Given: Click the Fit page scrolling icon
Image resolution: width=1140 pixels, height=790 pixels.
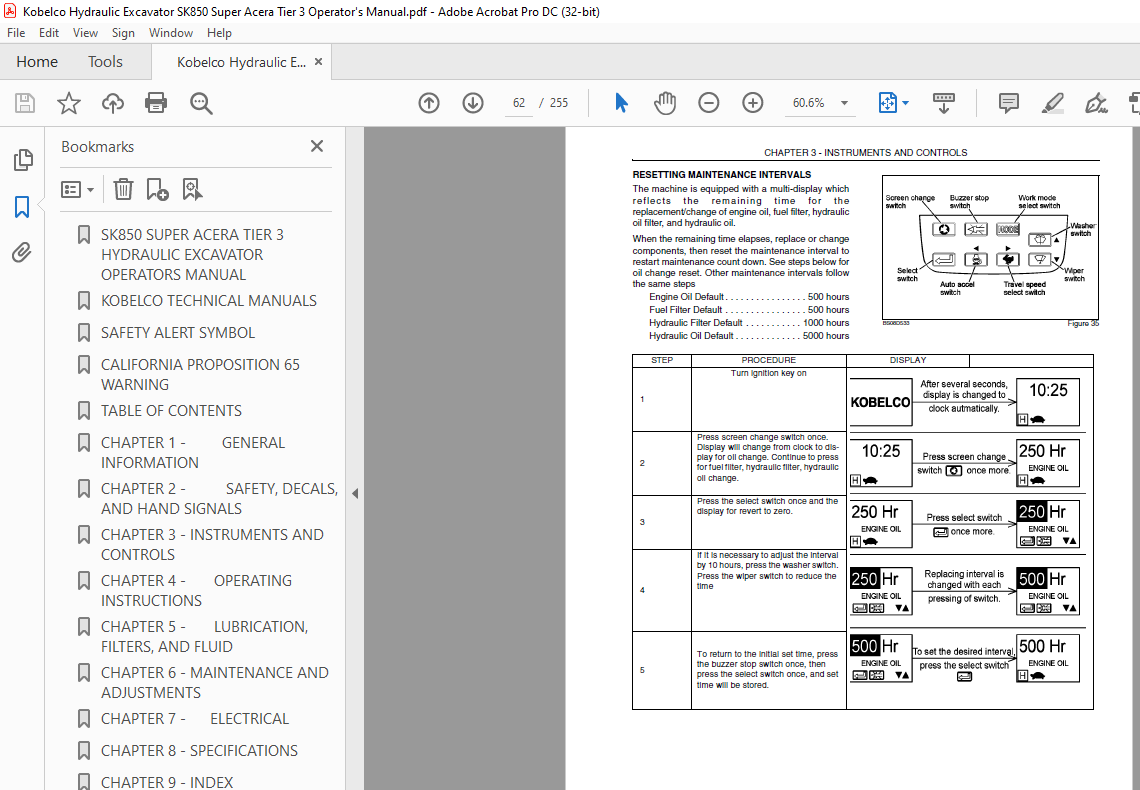Looking at the screenshot, I should (x=888, y=103).
